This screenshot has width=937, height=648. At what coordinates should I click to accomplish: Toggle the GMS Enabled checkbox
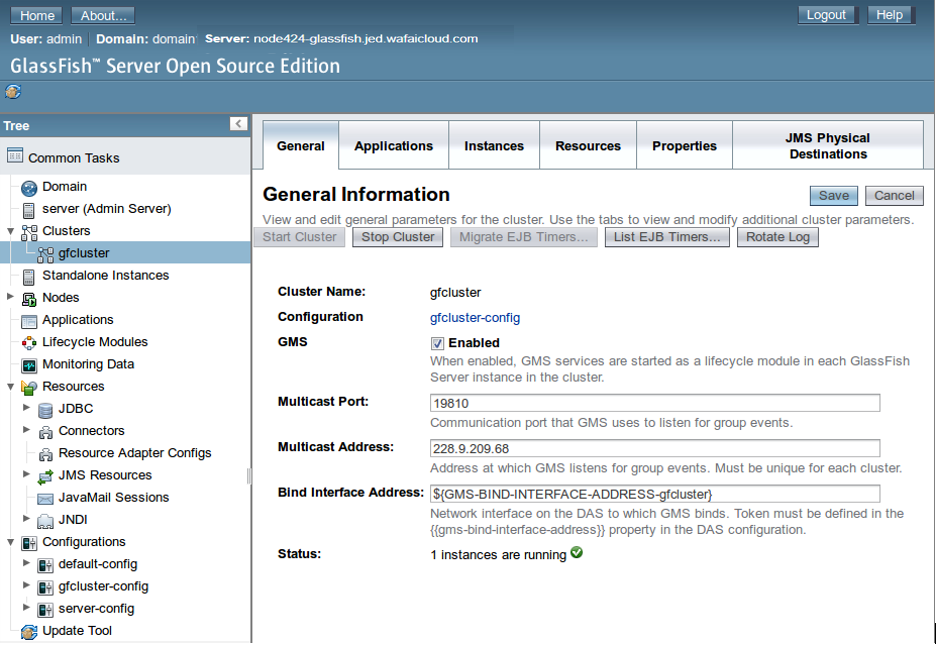tap(437, 343)
